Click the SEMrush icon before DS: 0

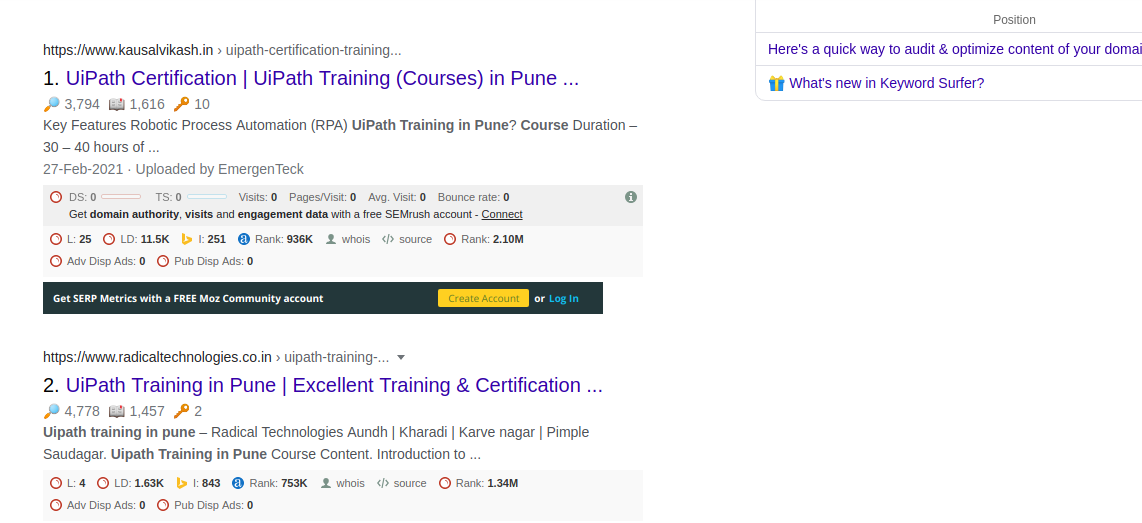[56, 197]
